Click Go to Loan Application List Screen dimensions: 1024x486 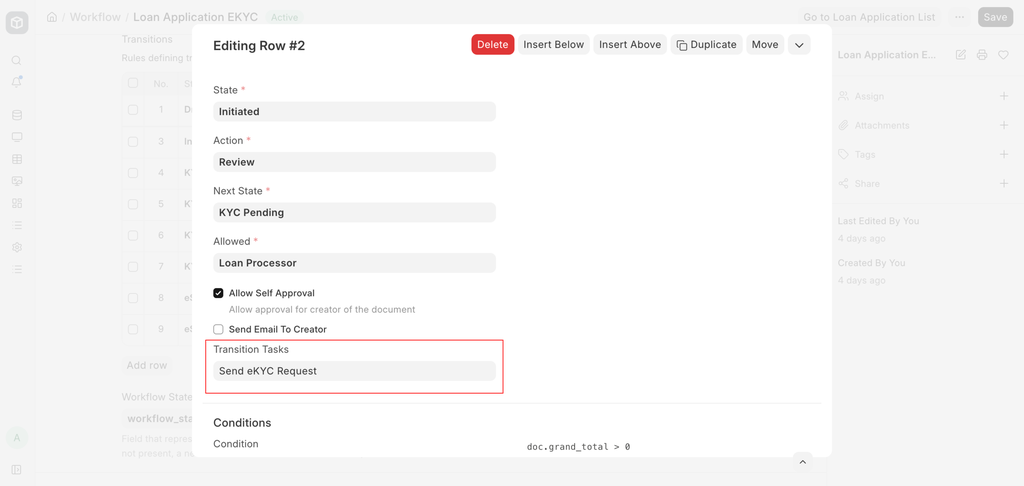869,17
